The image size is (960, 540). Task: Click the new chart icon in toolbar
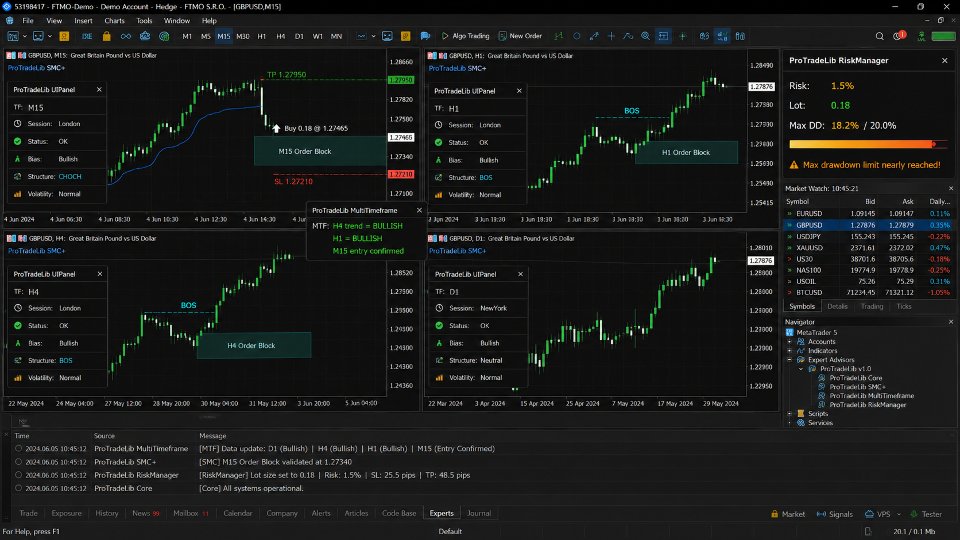(12, 36)
